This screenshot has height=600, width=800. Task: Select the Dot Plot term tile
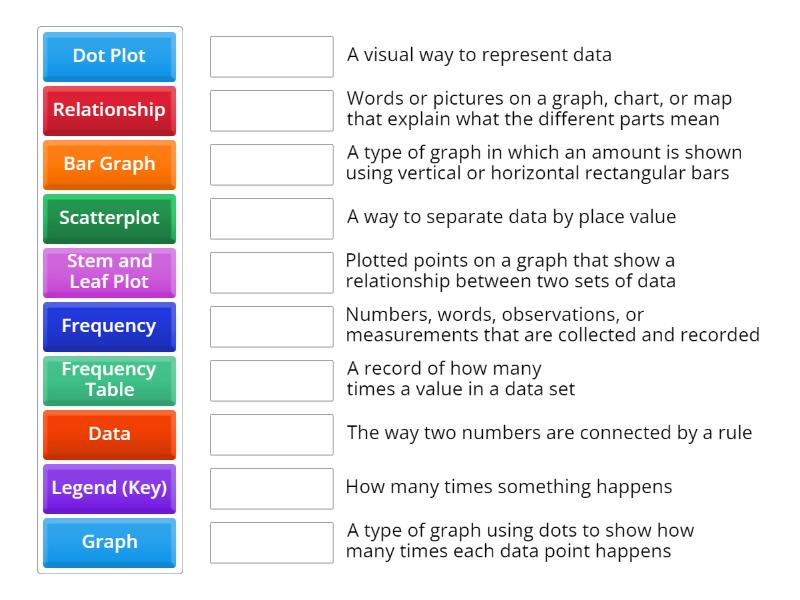[108, 56]
